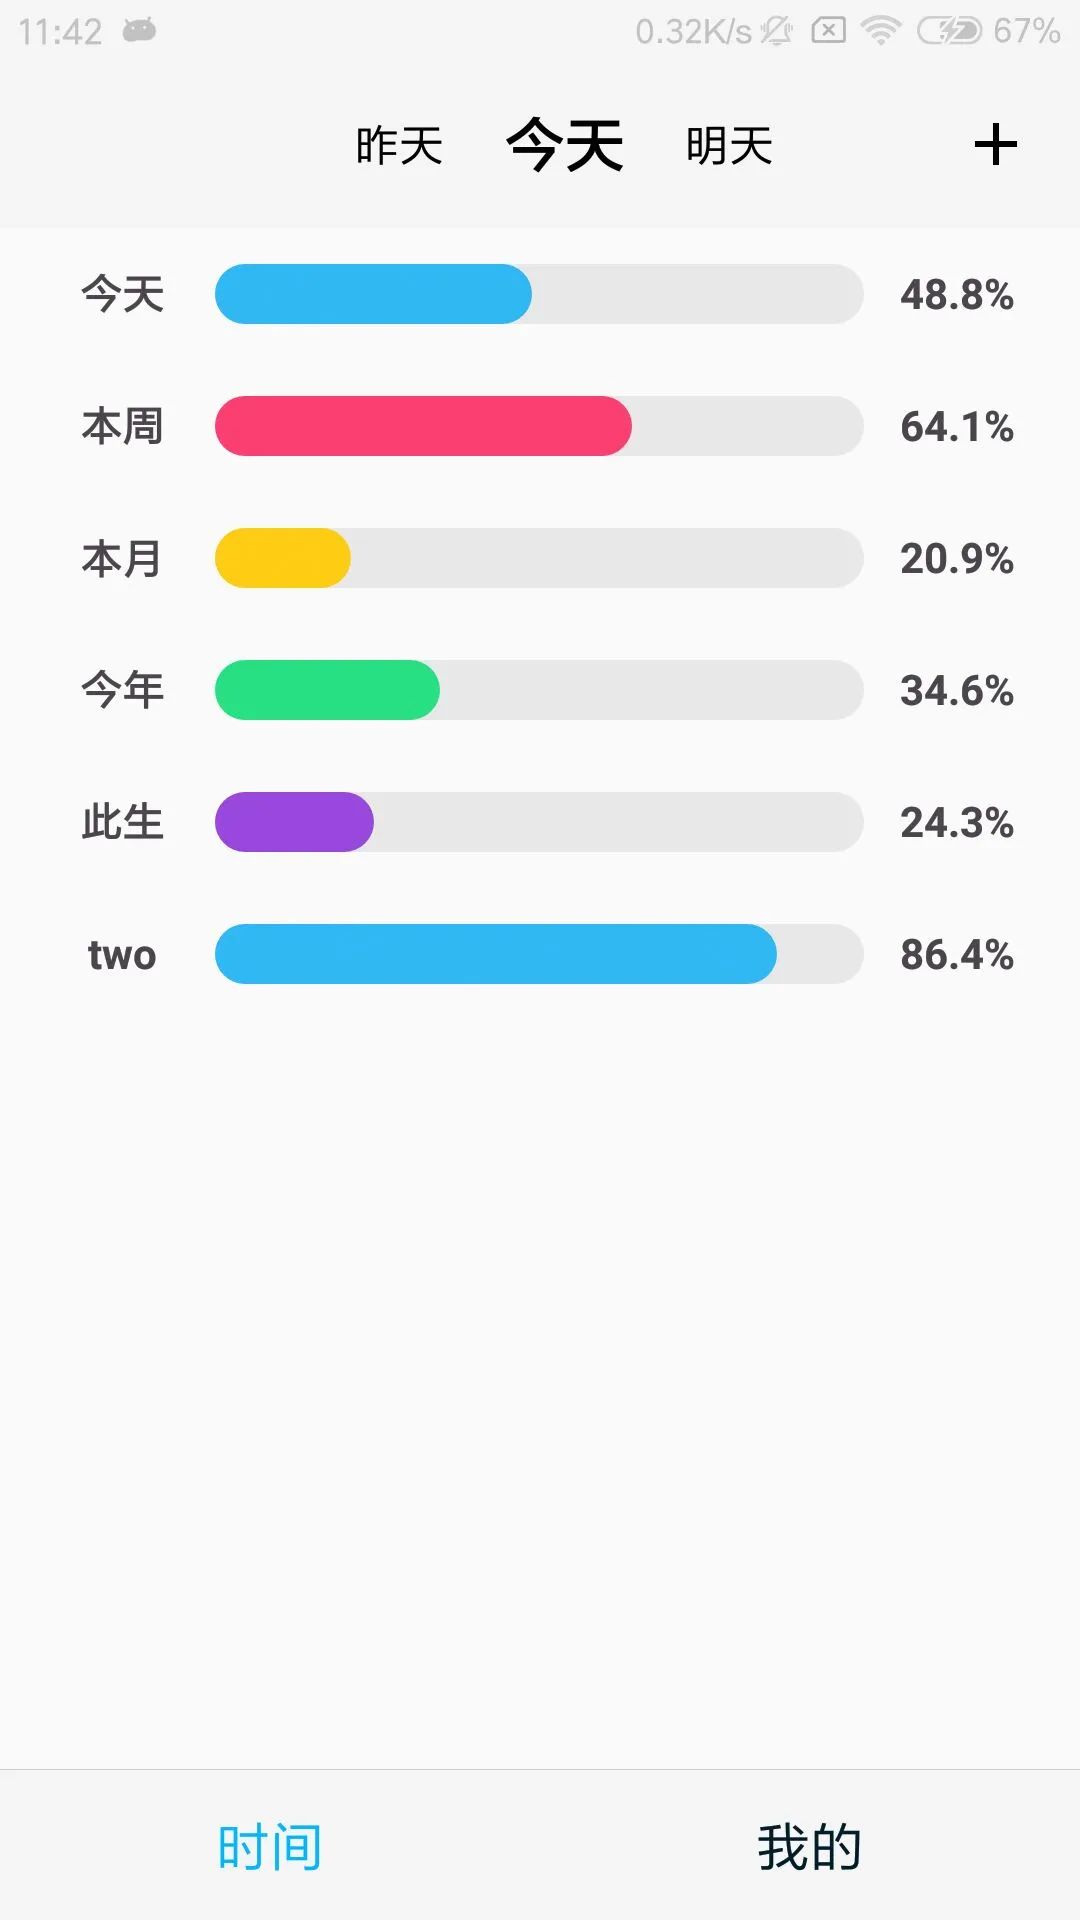Tap the green 今年 progress bar
Viewport: 1080px width, 1920px height.
pos(538,690)
